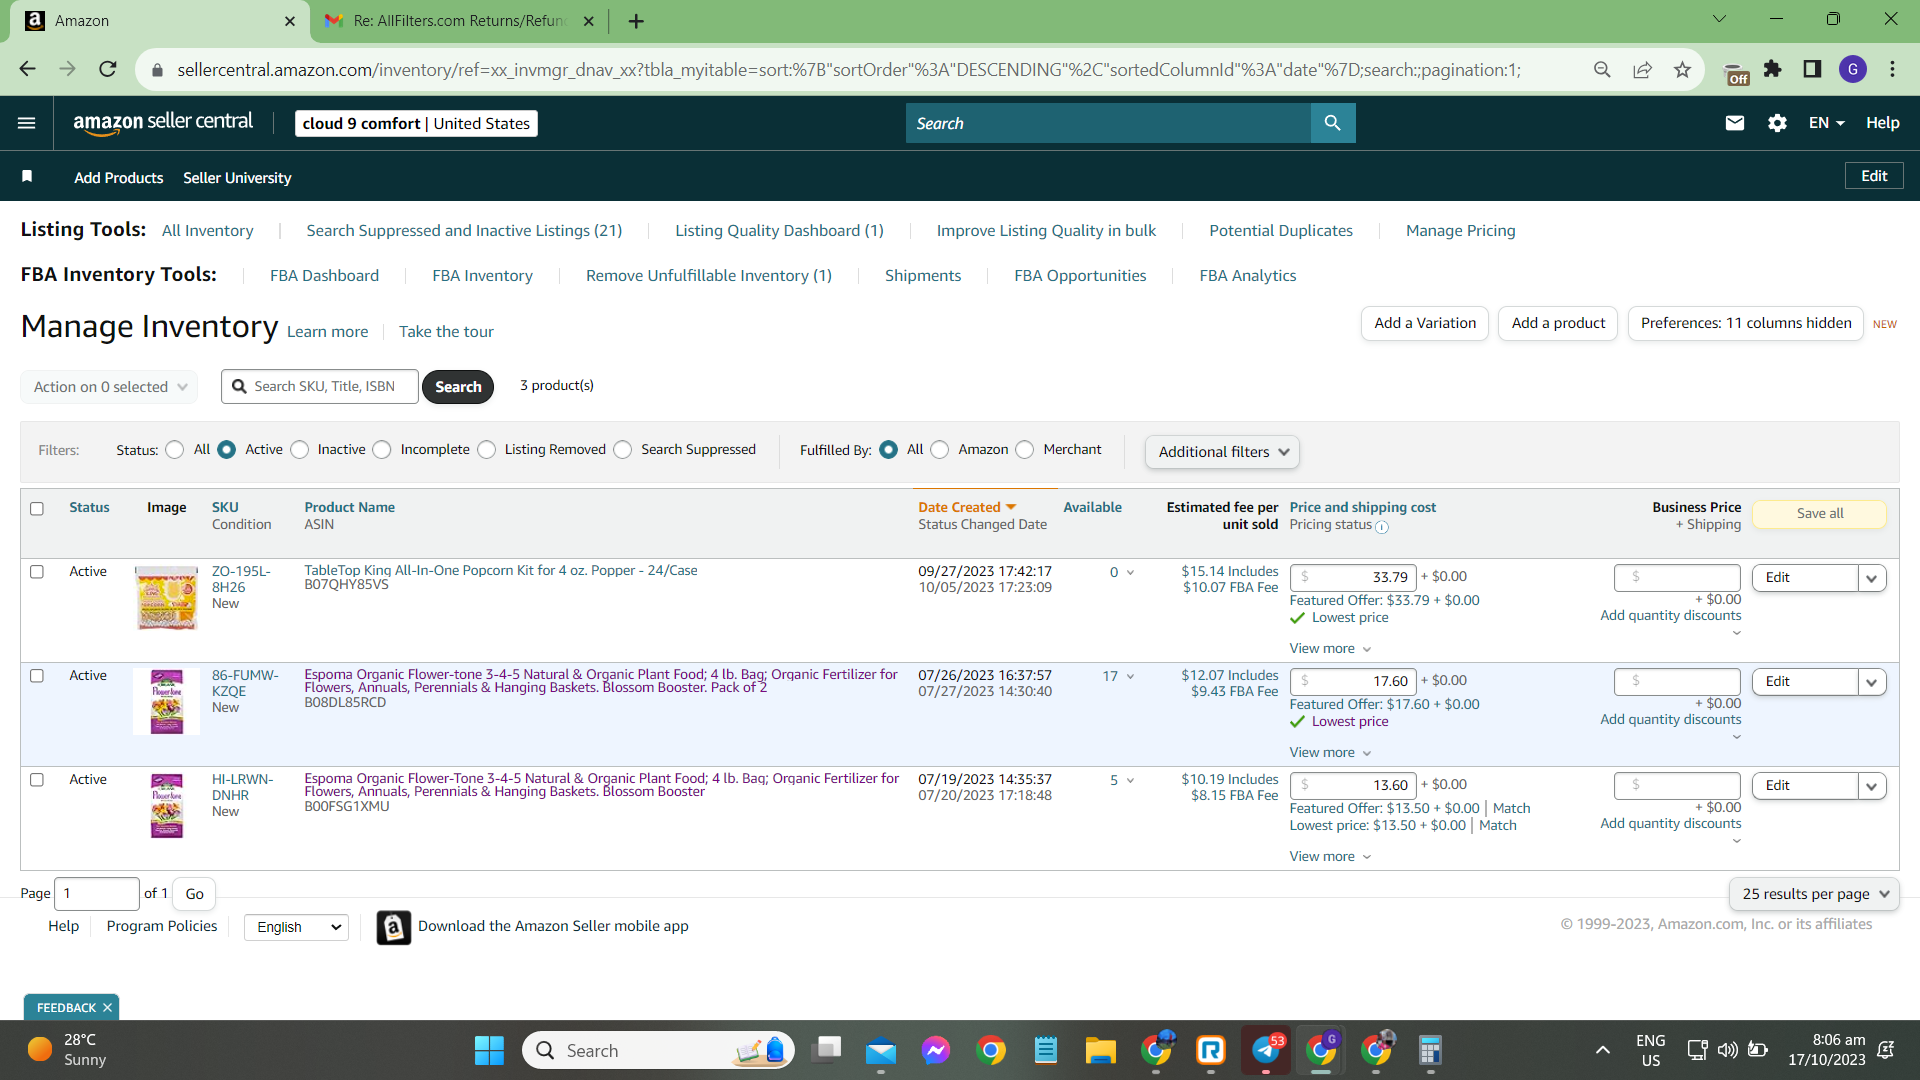This screenshot has height=1080, width=1920.
Task: Open the Edit dropdown arrow for ZO-195L-8H26
Action: click(x=1872, y=578)
